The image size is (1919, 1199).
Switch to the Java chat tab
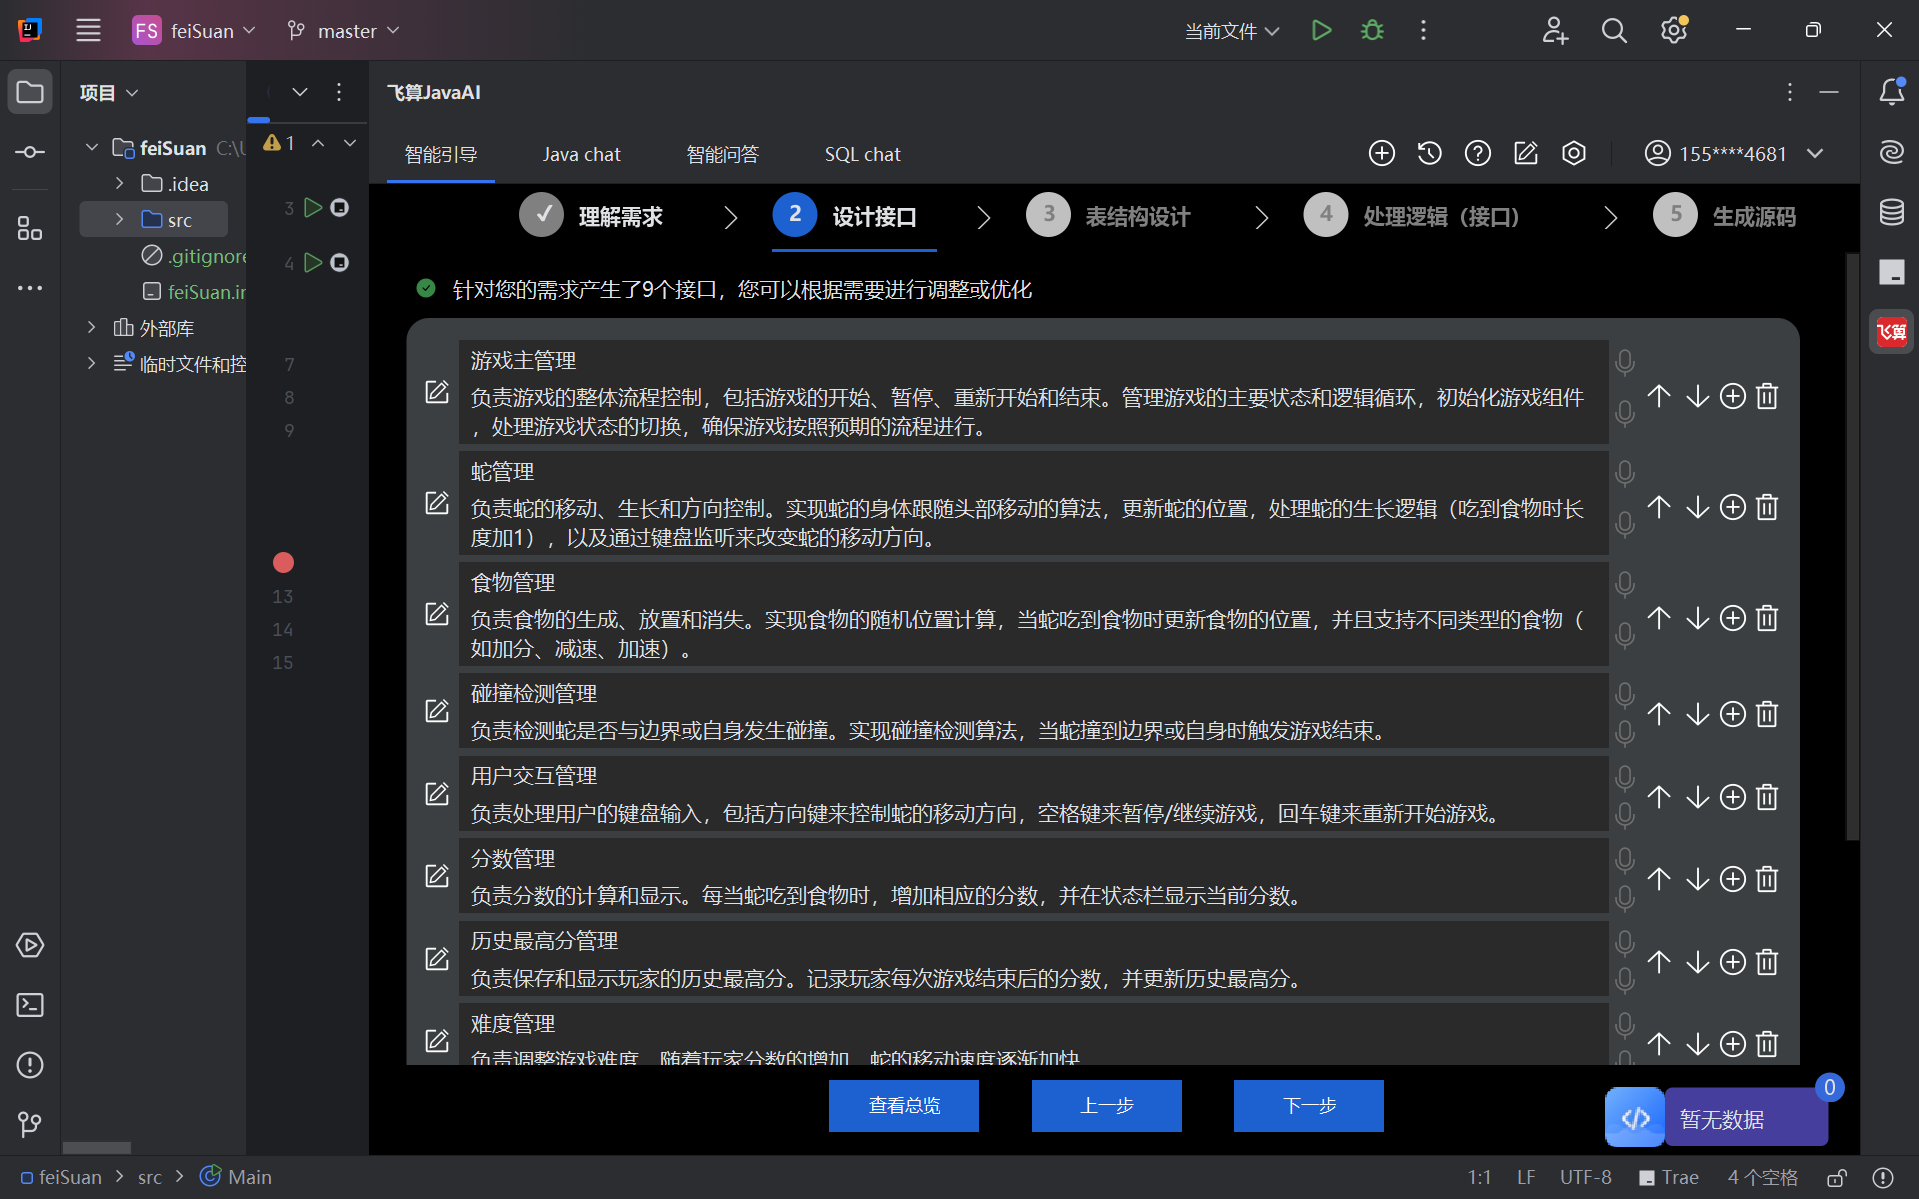click(581, 154)
